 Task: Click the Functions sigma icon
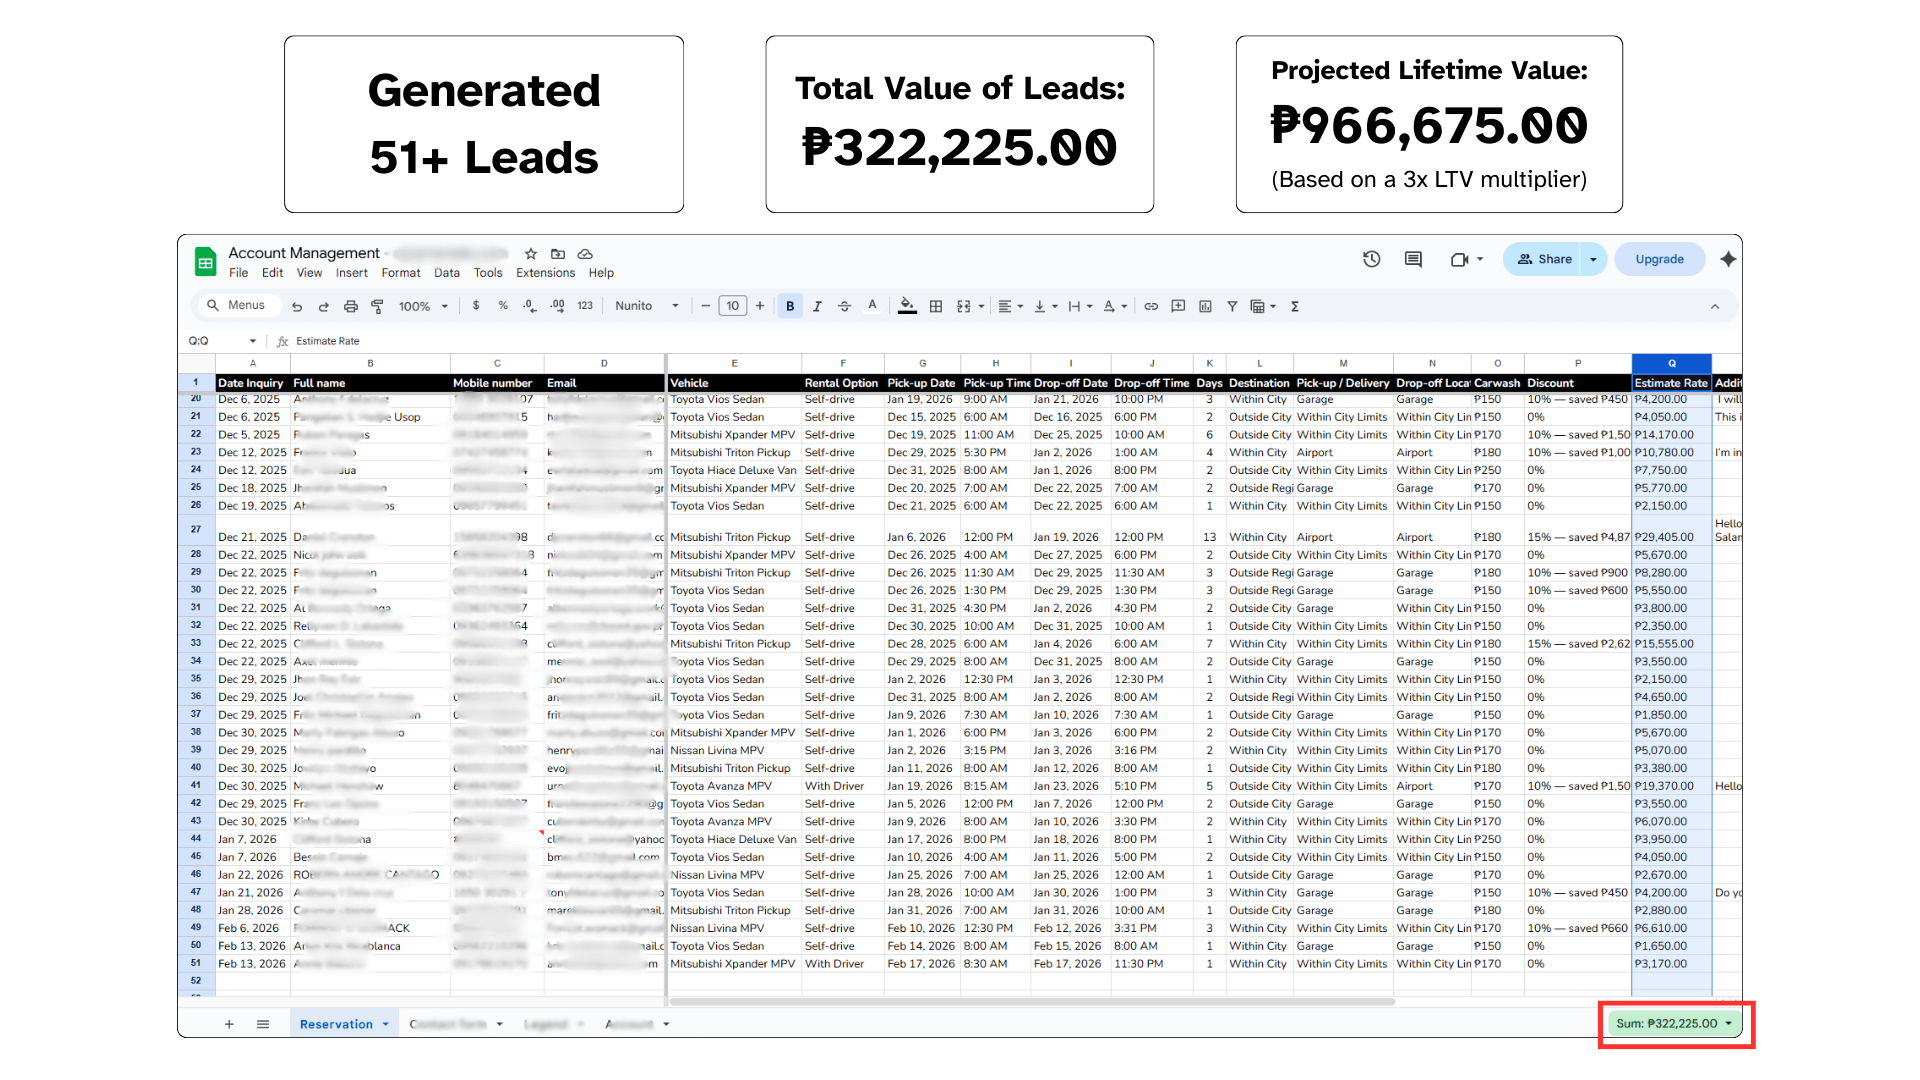click(x=1295, y=306)
